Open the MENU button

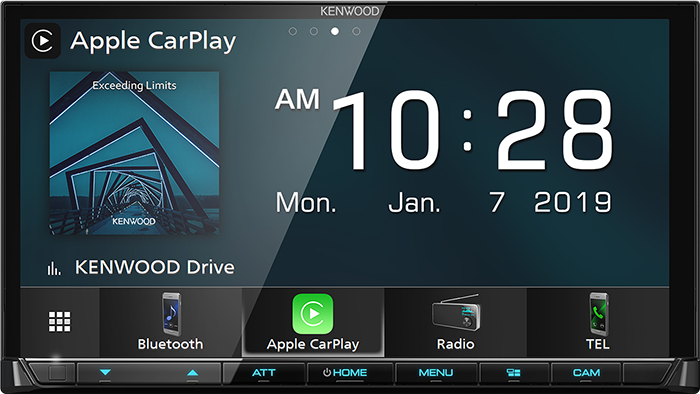coord(436,373)
